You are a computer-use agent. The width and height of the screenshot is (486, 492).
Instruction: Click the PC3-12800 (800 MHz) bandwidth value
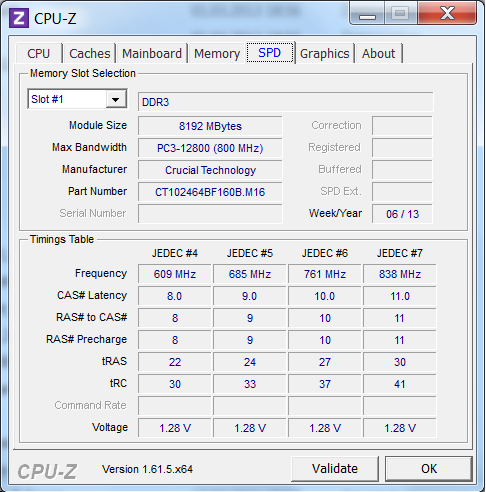210,148
